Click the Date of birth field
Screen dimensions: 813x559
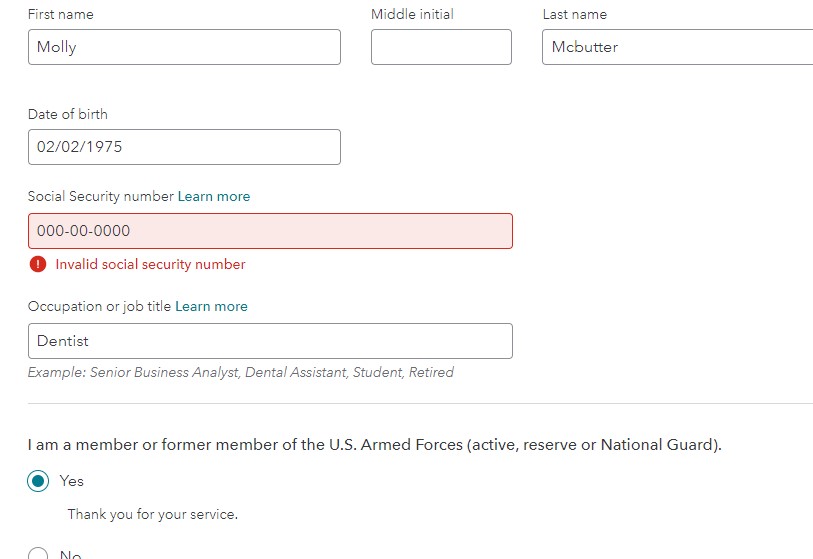184,147
